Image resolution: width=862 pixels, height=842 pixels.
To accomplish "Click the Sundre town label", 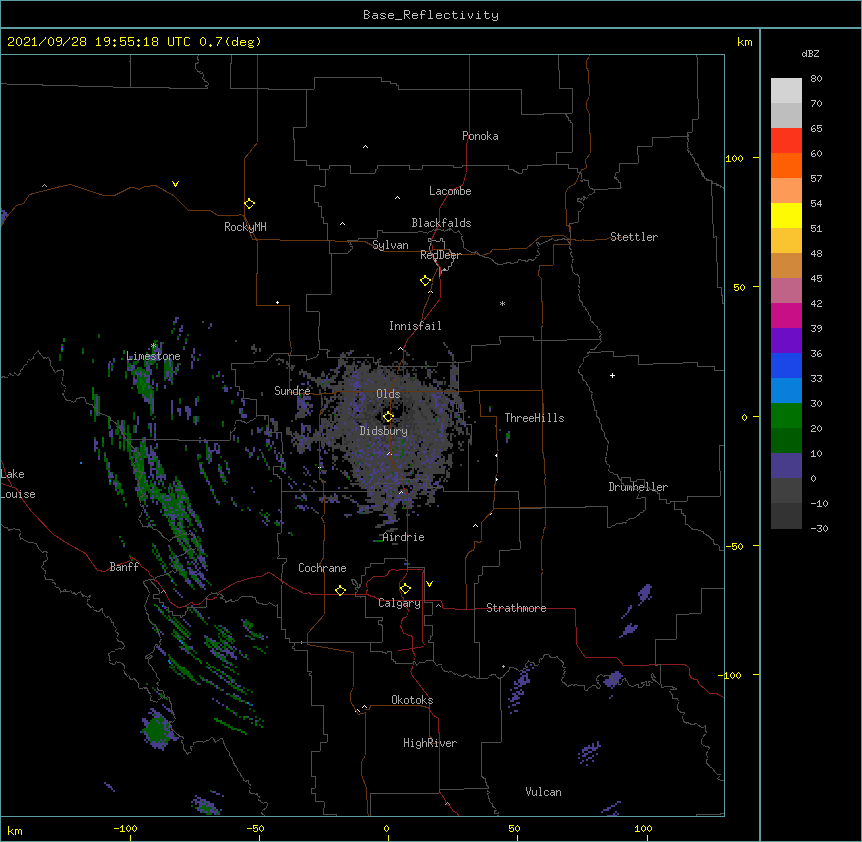I will pos(292,391).
